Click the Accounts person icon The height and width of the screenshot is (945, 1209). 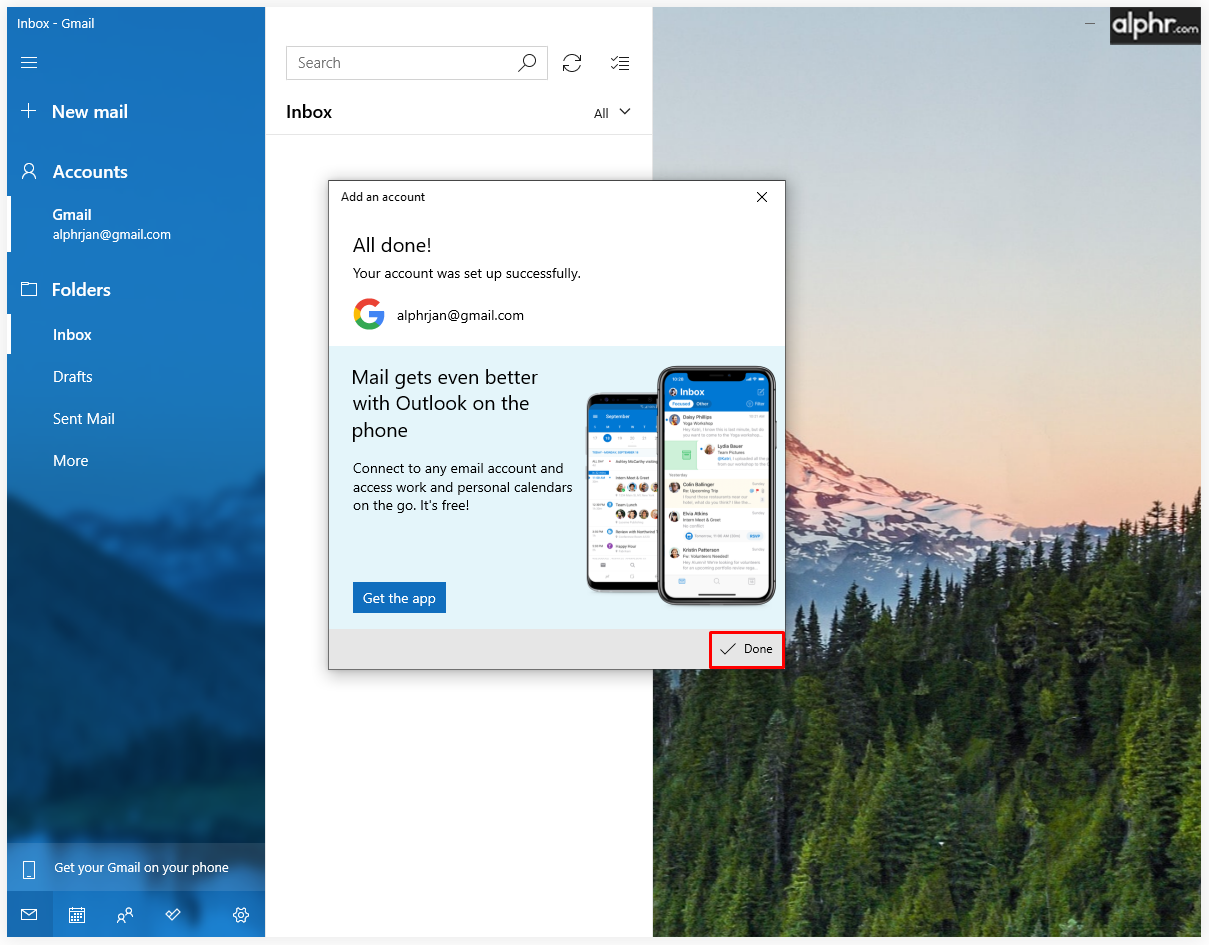tap(29, 172)
